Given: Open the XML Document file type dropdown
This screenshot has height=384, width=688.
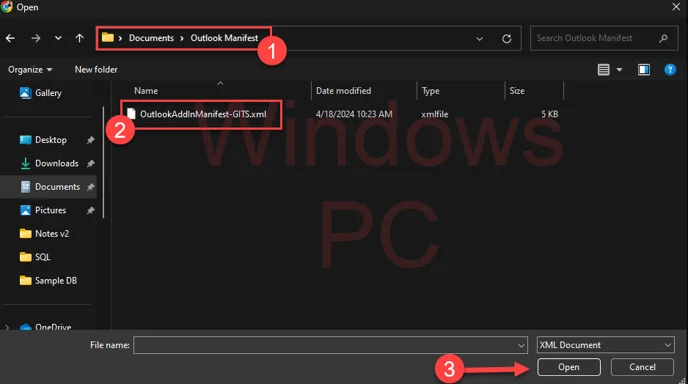Looking at the screenshot, I should [606, 345].
